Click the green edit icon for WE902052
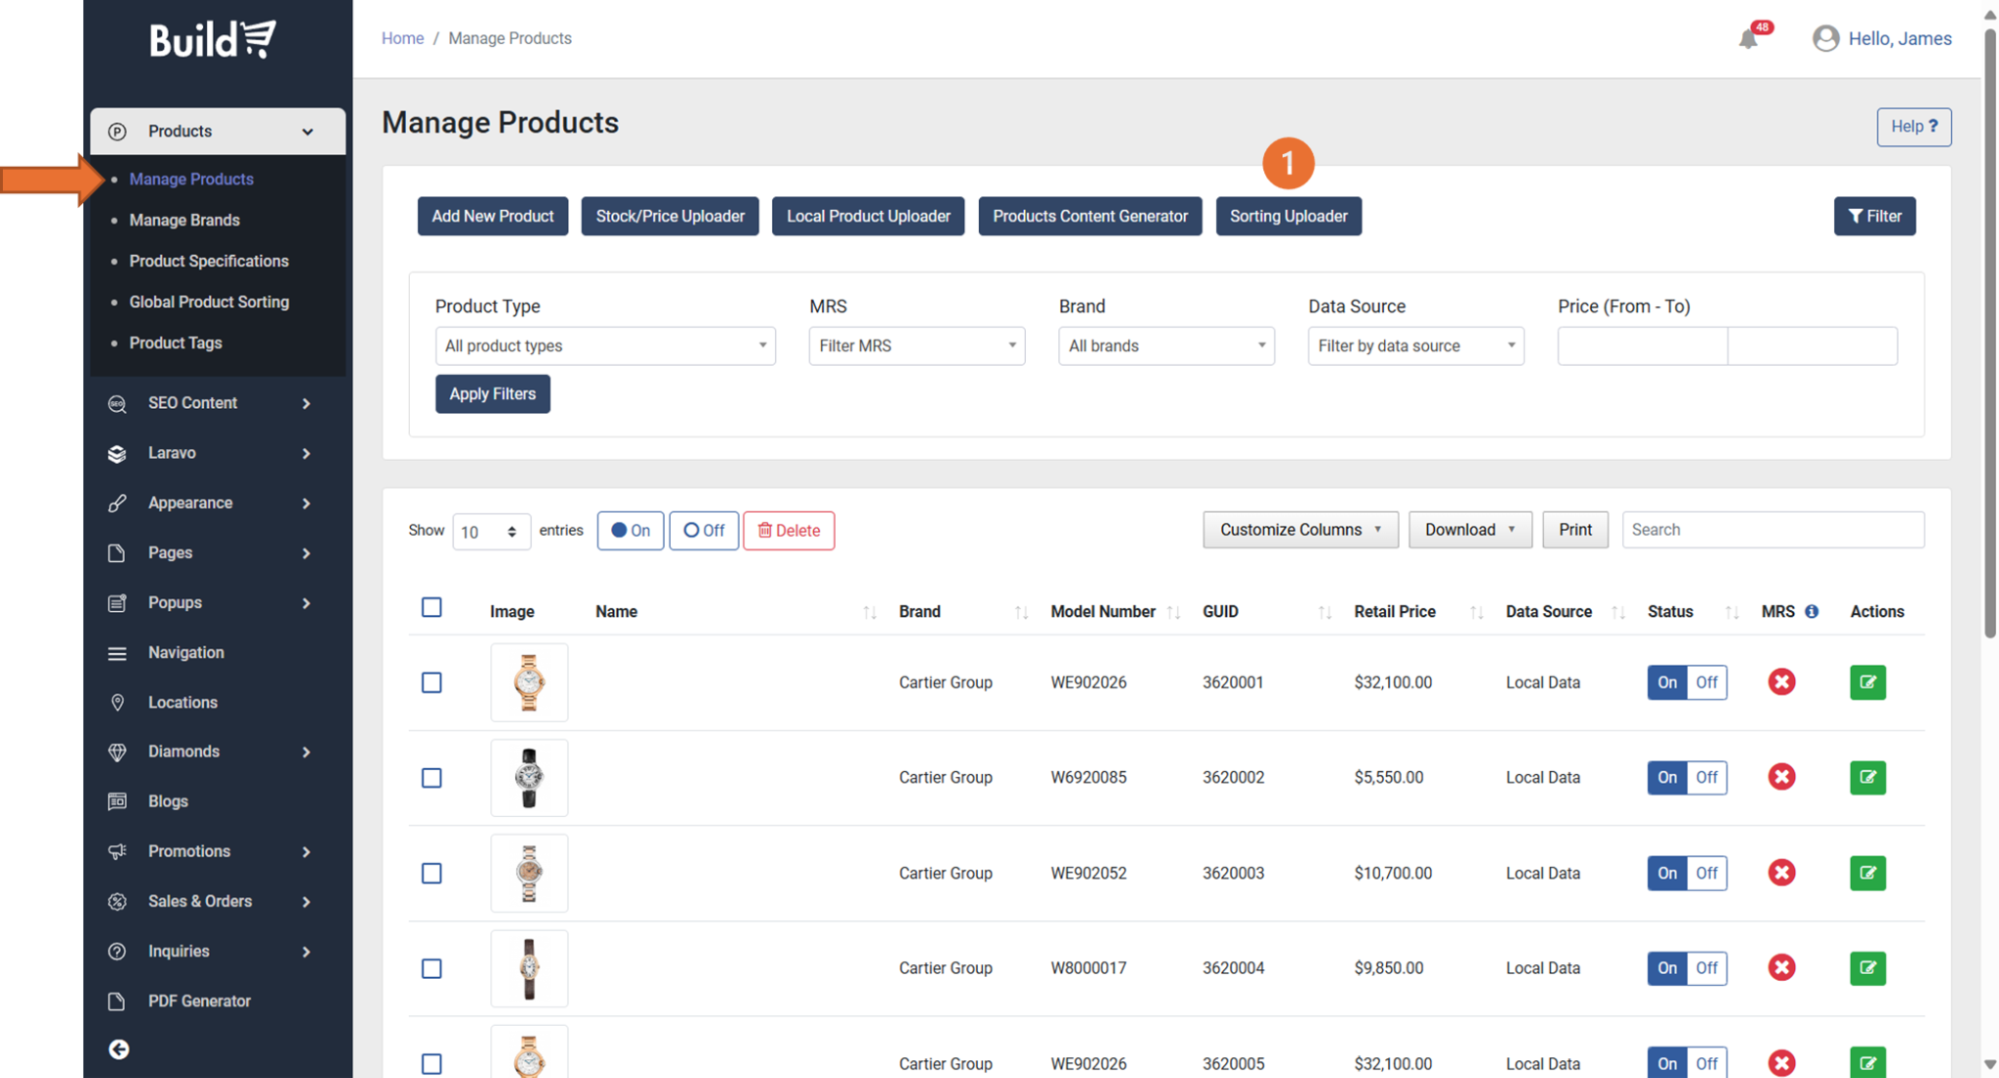The height and width of the screenshot is (1078, 1999). click(x=1867, y=873)
